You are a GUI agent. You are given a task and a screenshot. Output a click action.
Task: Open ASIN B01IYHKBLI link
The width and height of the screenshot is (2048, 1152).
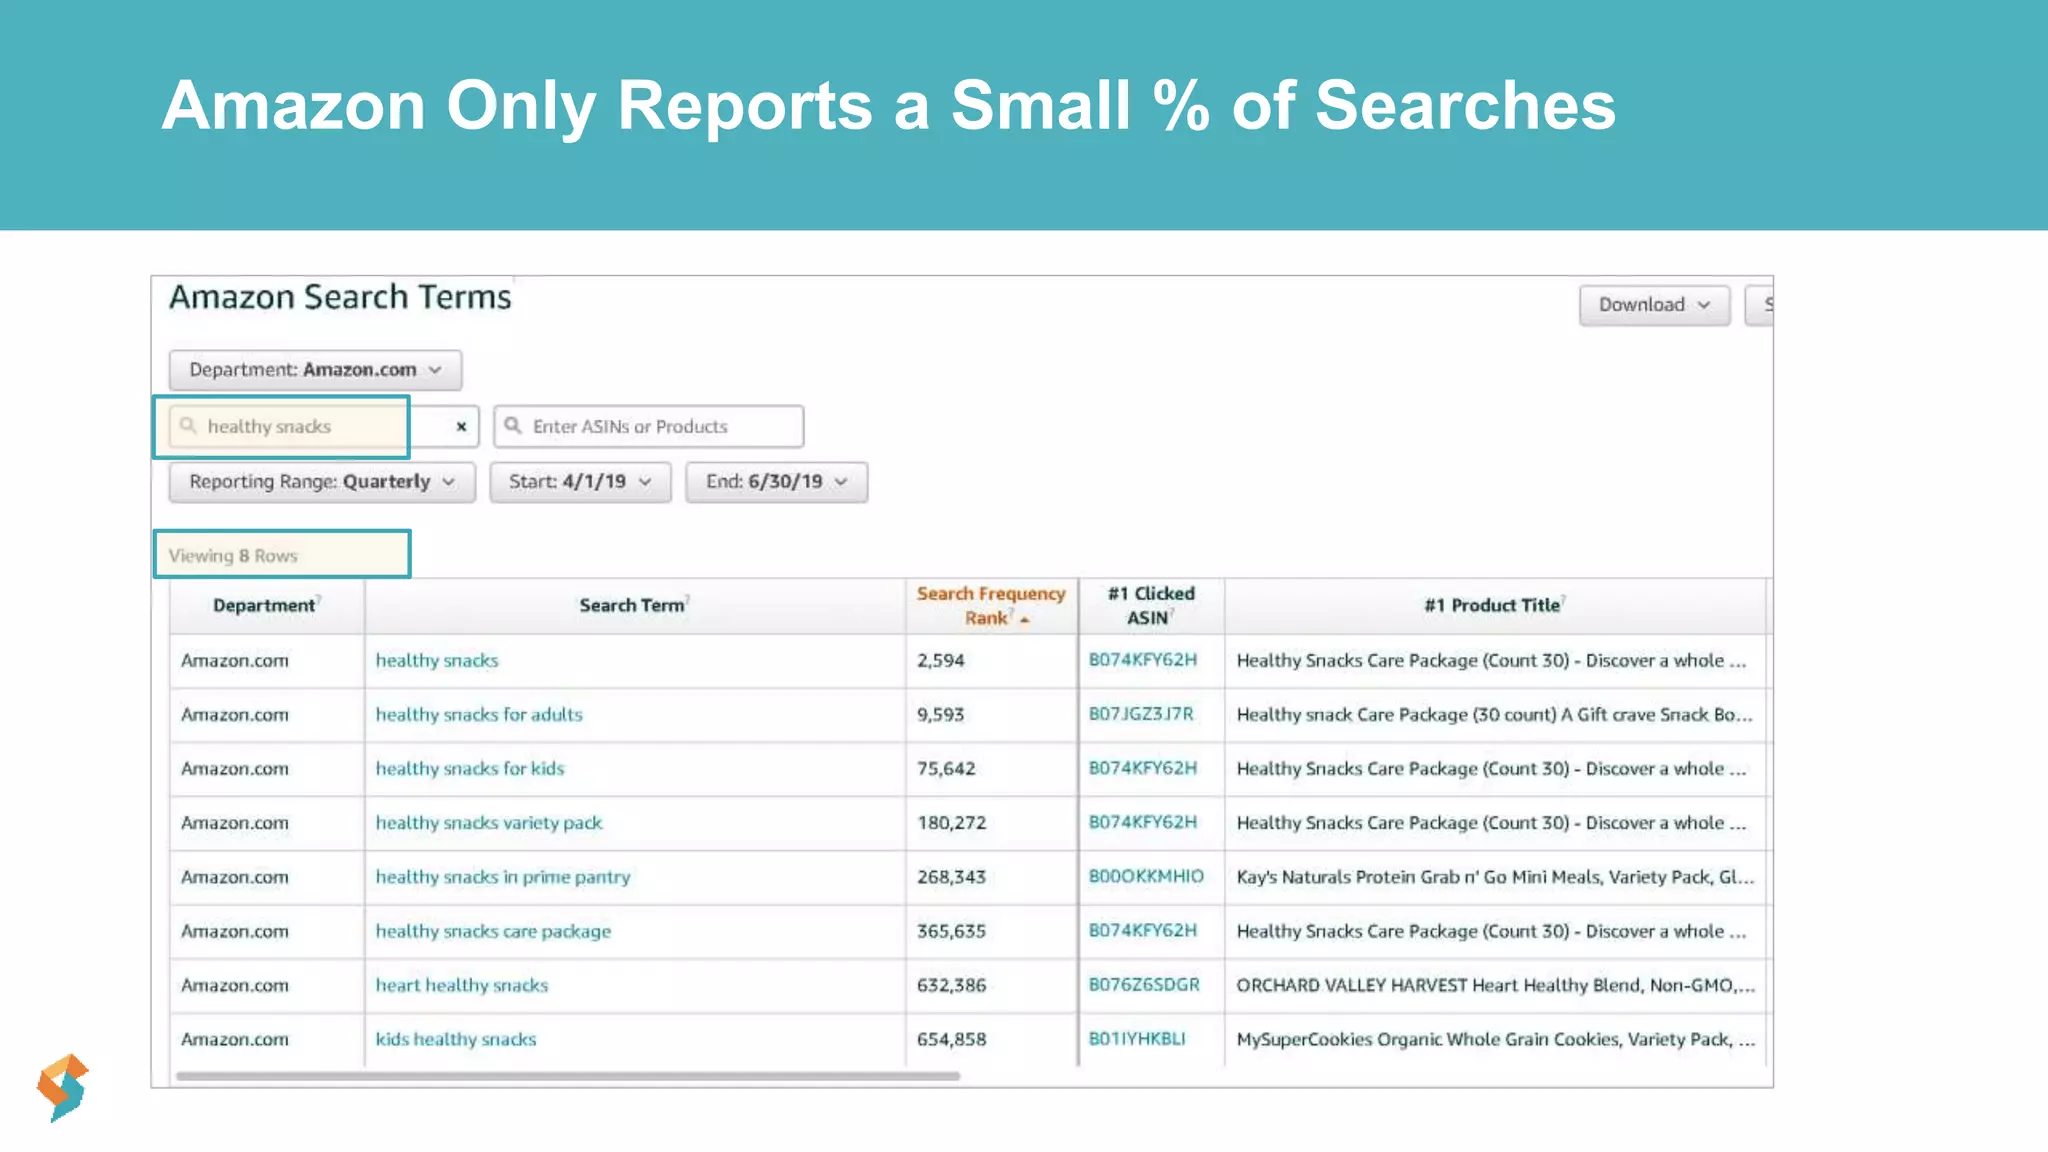[1137, 1038]
